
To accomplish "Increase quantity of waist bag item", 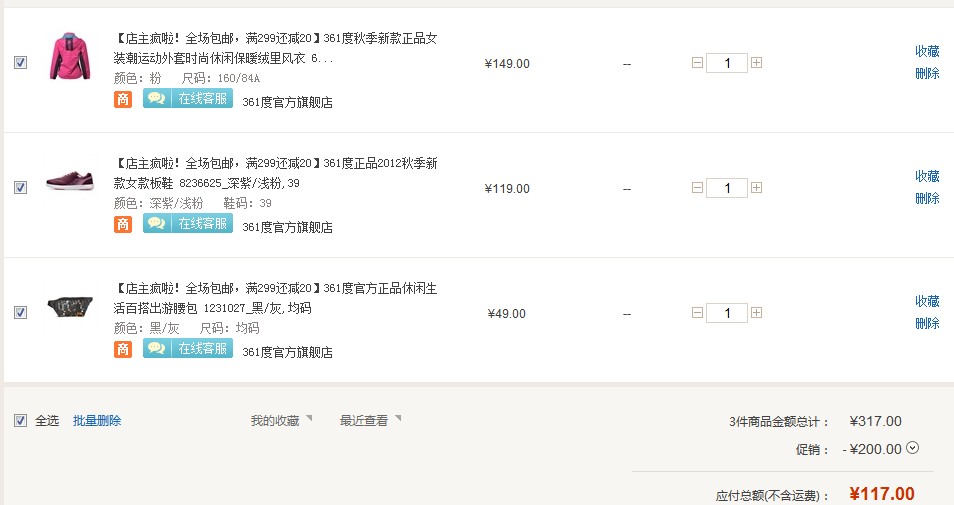I will 756,313.
